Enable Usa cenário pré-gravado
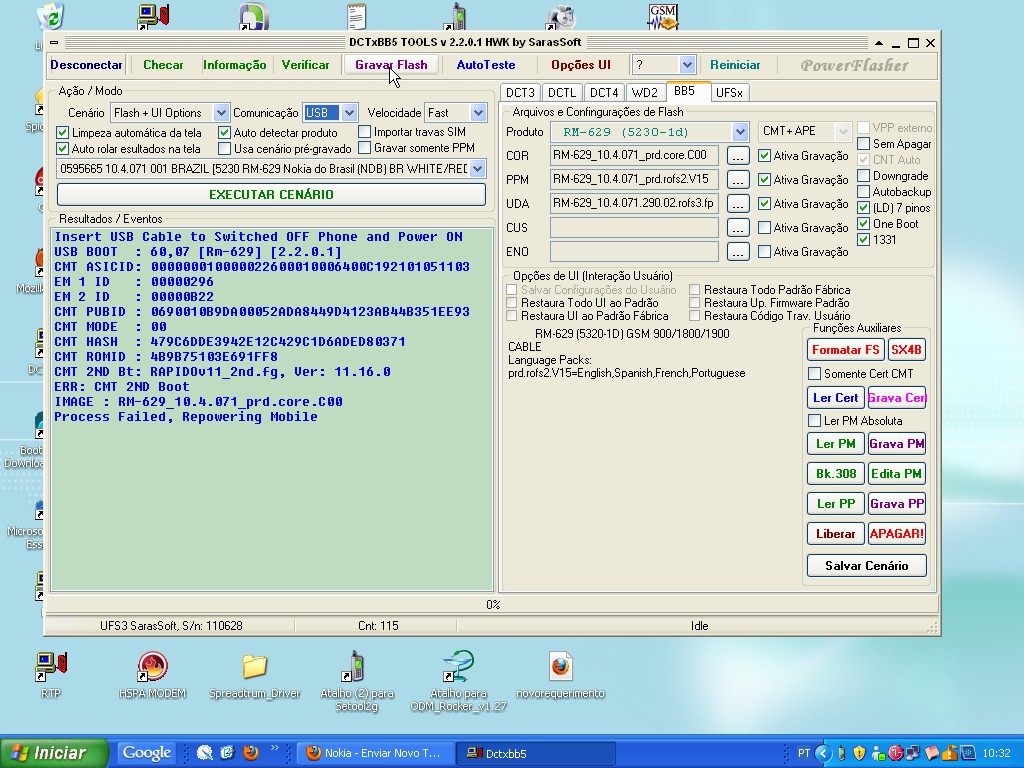This screenshot has height=768, width=1024. [x=225, y=148]
